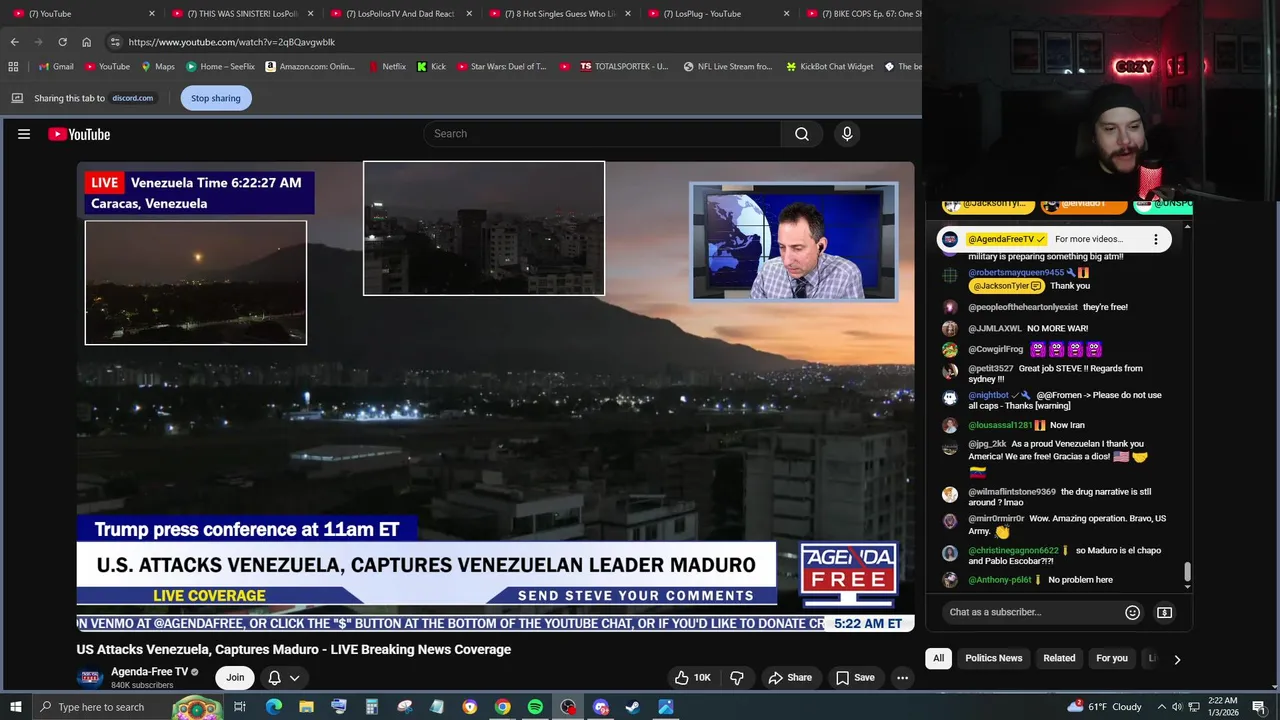Image resolution: width=1280 pixels, height=720 pixels.
Task: Select the For you chip
Action: [1111, 658]
